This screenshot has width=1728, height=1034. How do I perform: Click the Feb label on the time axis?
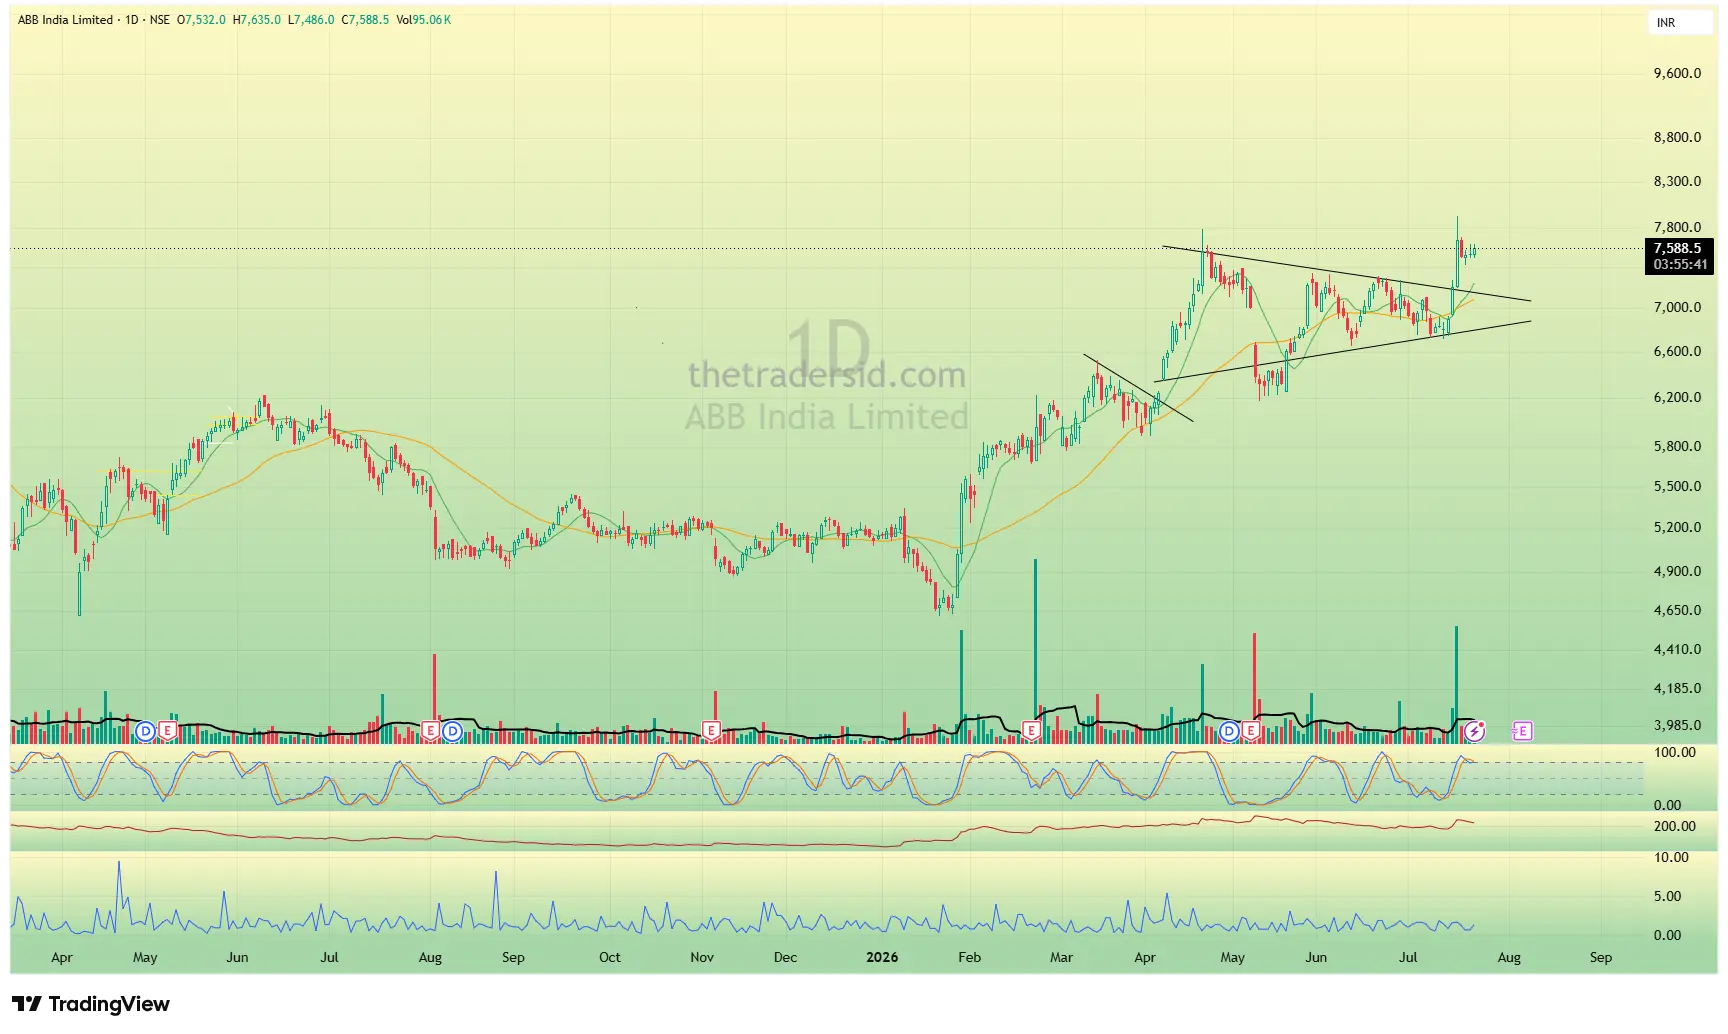970,957
